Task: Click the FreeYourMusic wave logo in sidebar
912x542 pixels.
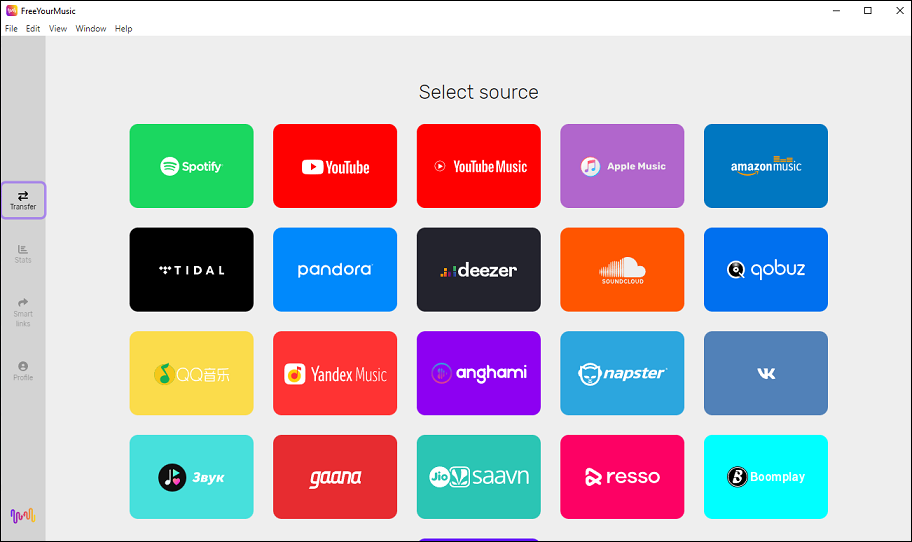Action: pyautogui.click(x=23, y=515)
